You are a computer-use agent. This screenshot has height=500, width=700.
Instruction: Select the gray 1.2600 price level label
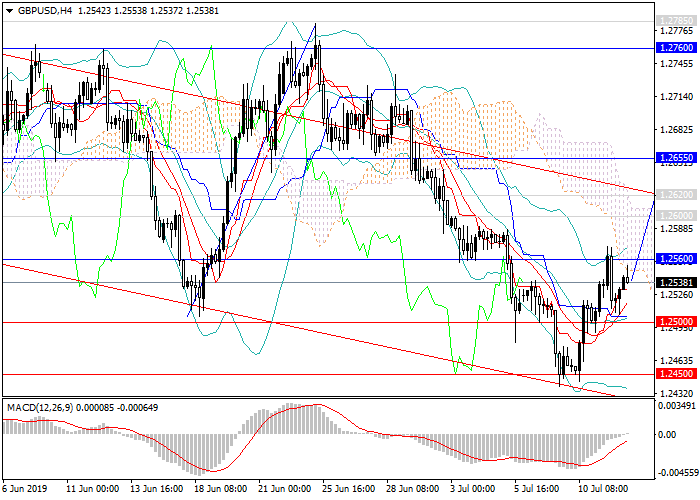[676, 216]
